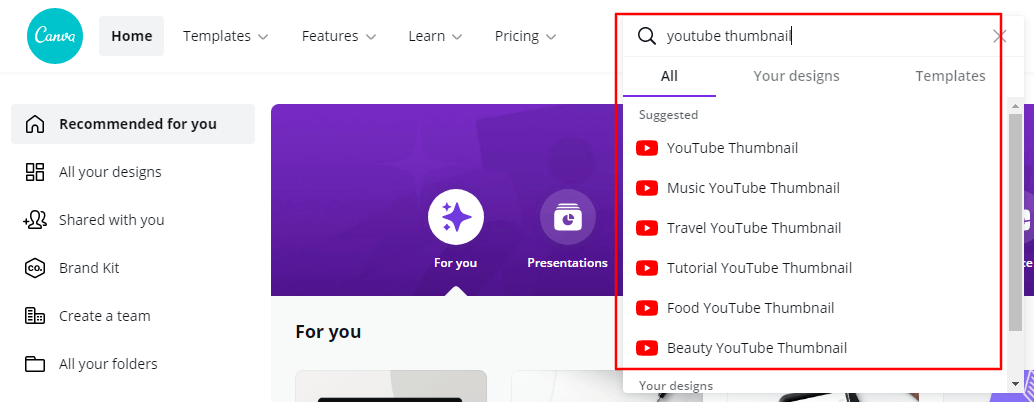This screenshot has height=402, width=1034.
Task: Select the For you sparkle icon
Action: (x=456, y=217)
